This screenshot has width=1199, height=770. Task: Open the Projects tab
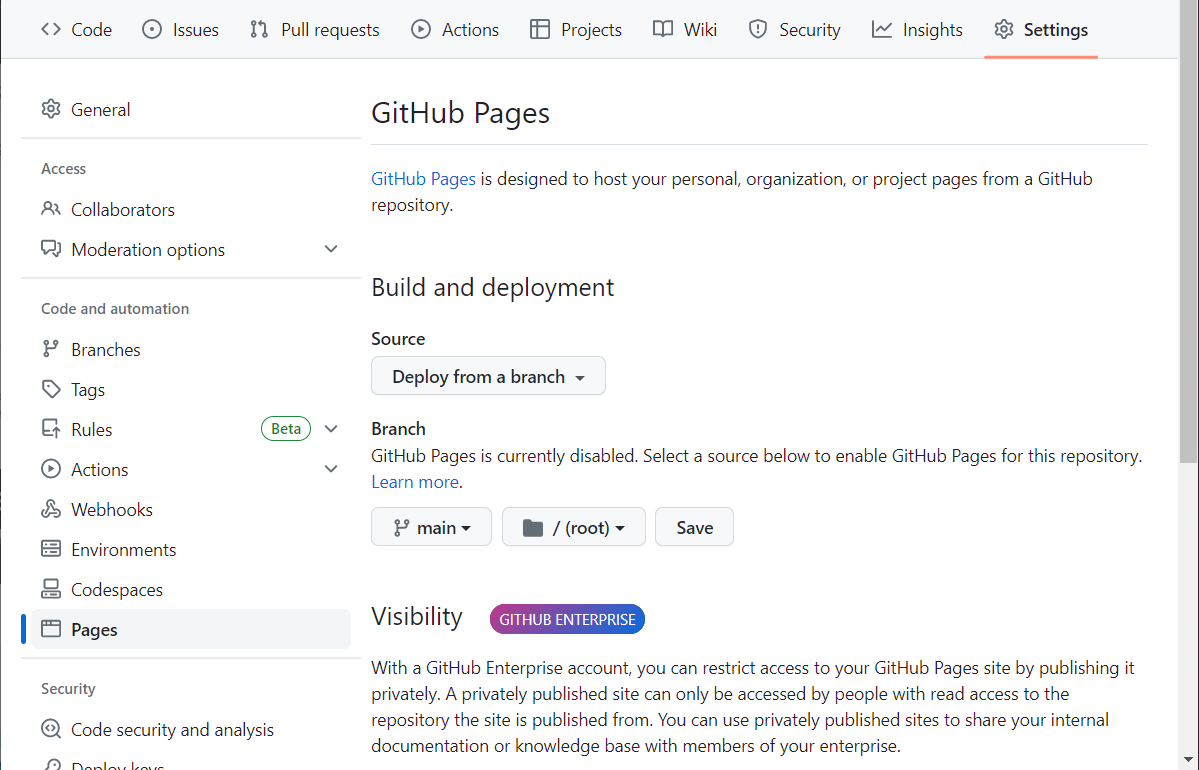coord(576,30)
